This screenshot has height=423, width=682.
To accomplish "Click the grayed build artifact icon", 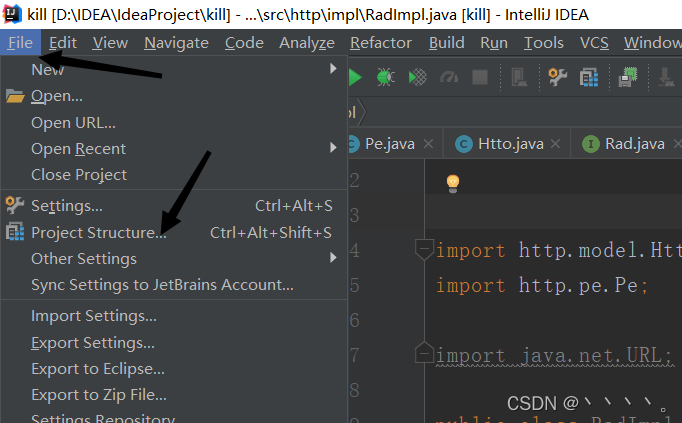I will 519,77.
